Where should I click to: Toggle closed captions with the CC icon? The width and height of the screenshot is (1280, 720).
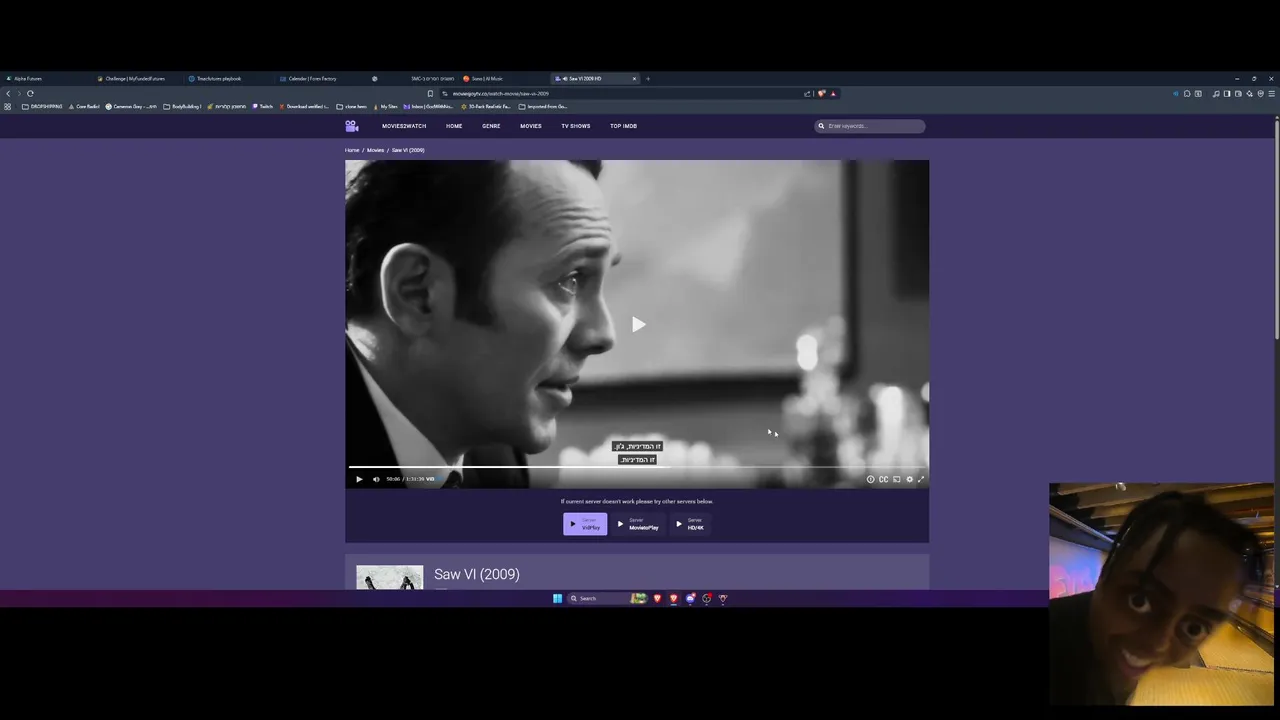pyautogui.click(x=883, y=479)
